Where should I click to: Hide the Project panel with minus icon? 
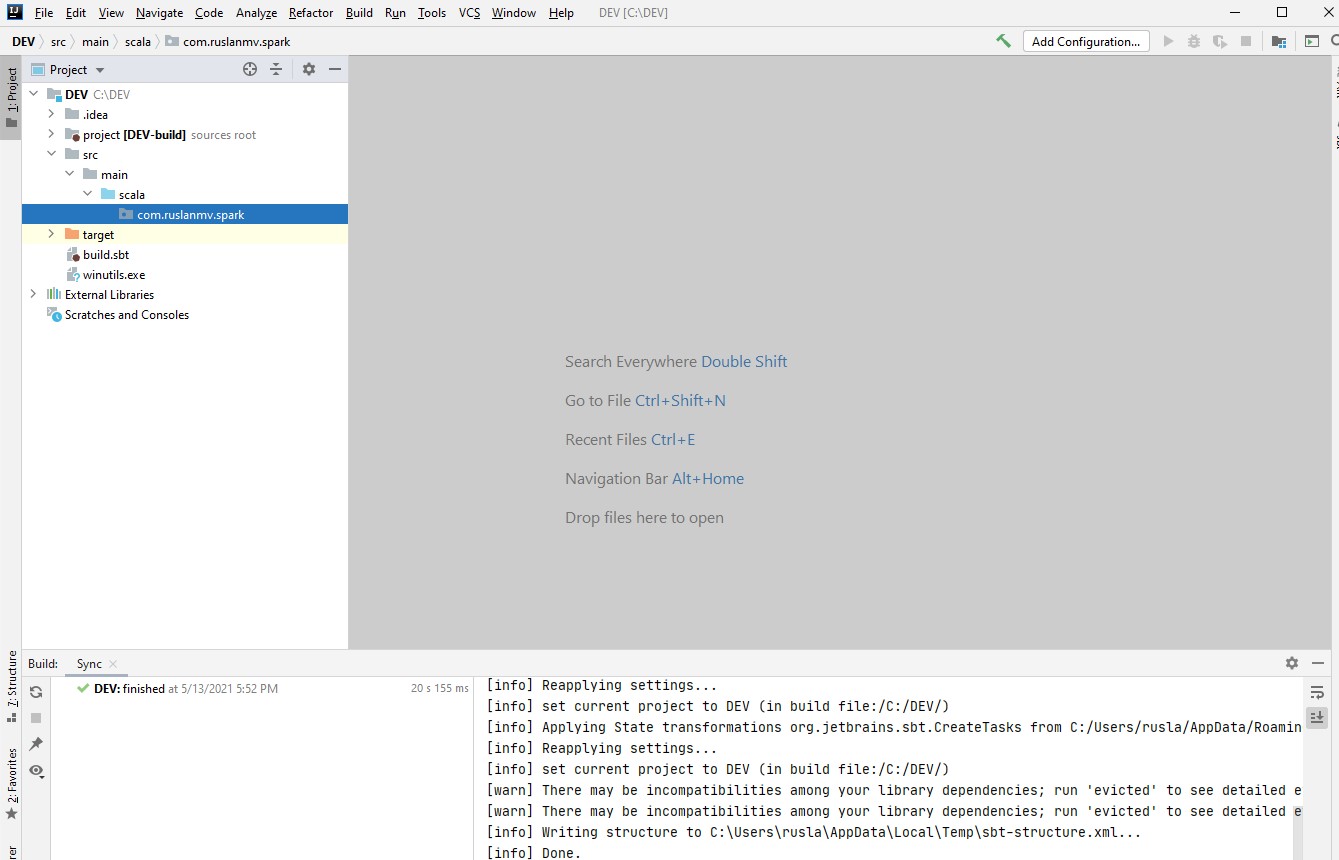[335, 69]
